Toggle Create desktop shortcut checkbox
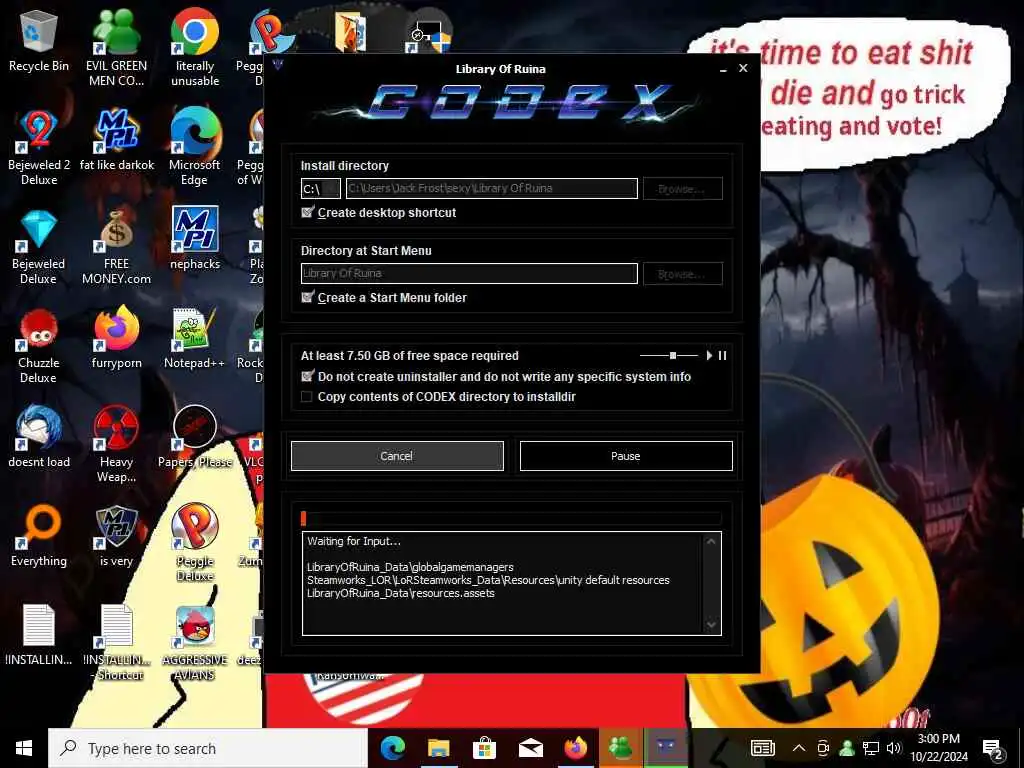Viewport: 1024px width, 768px height. tap(308, 212)
